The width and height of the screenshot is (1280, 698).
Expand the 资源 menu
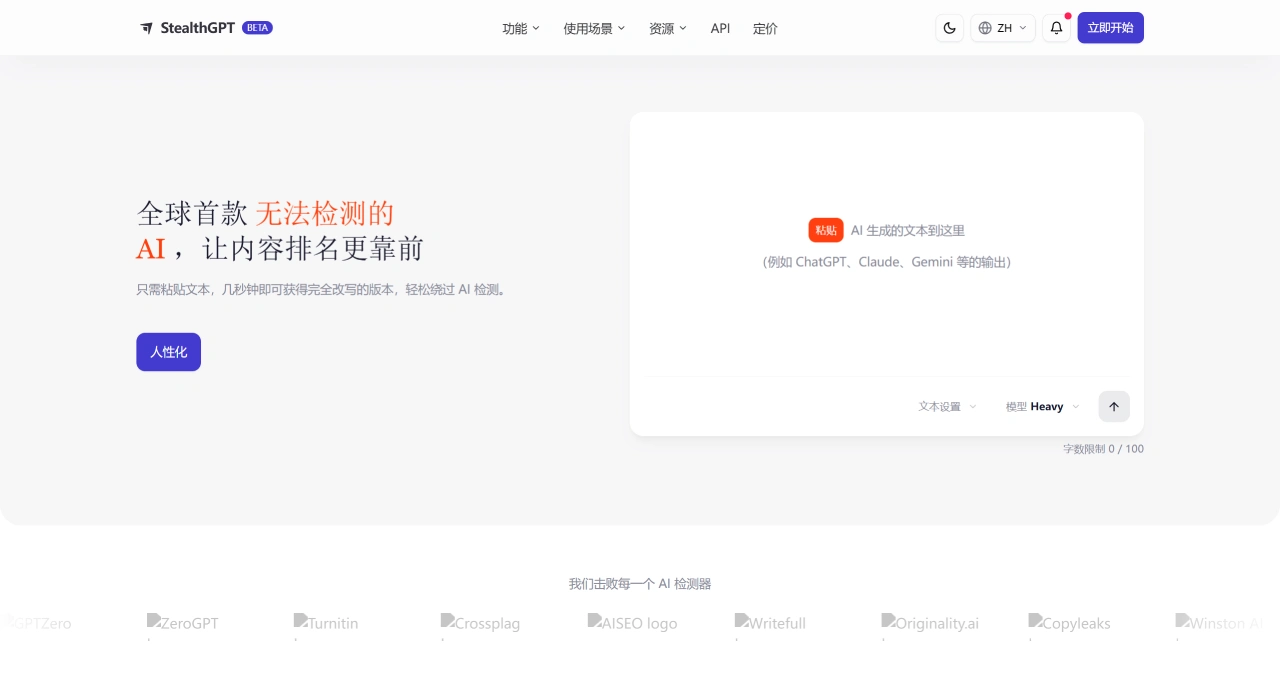coord(668,28)
